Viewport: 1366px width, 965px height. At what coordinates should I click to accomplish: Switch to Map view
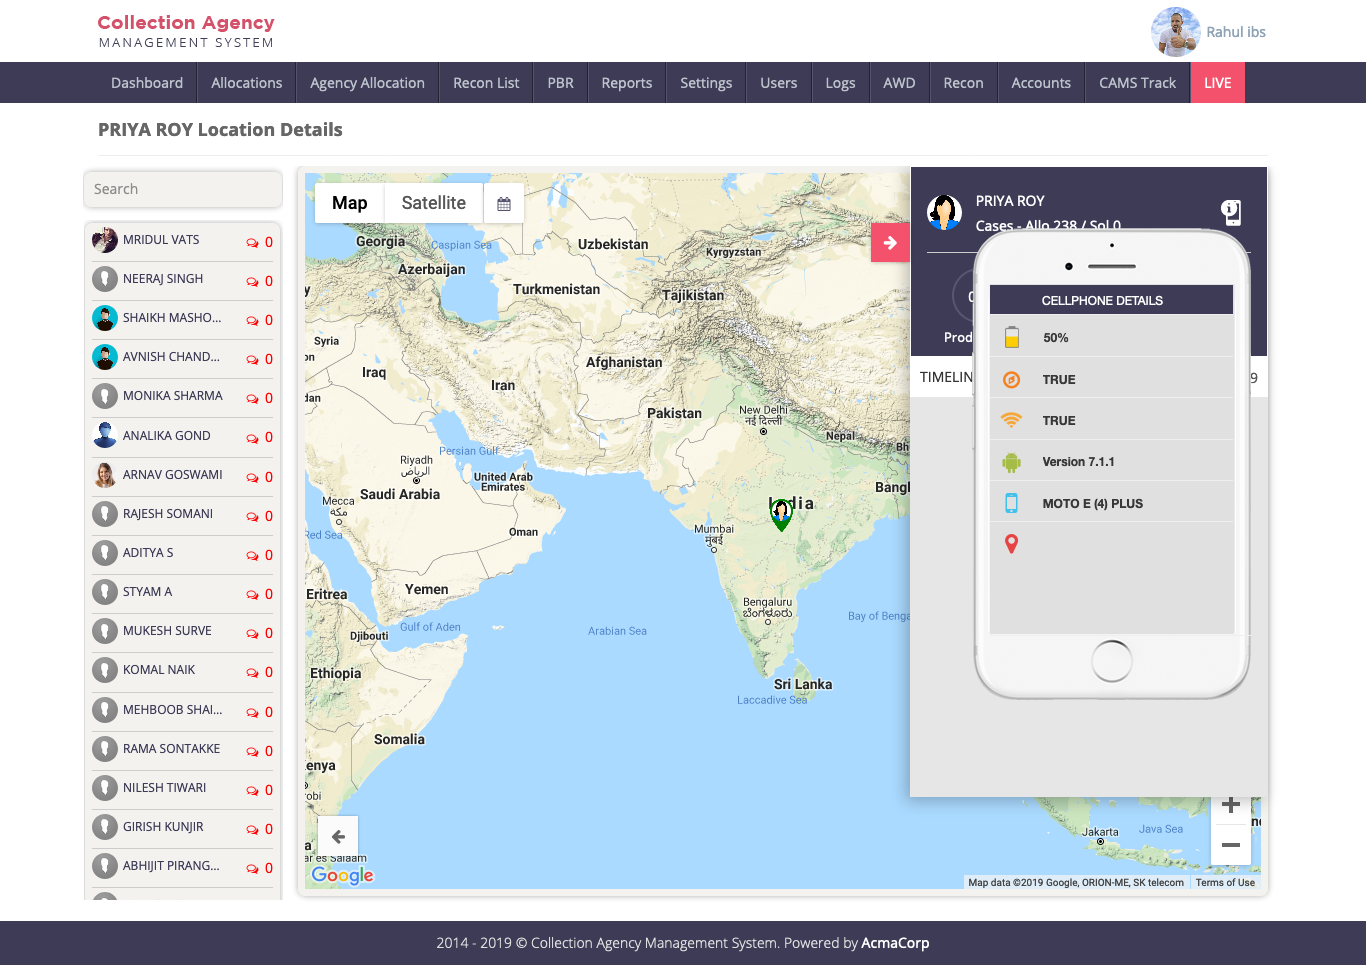(x=349, y=203)
